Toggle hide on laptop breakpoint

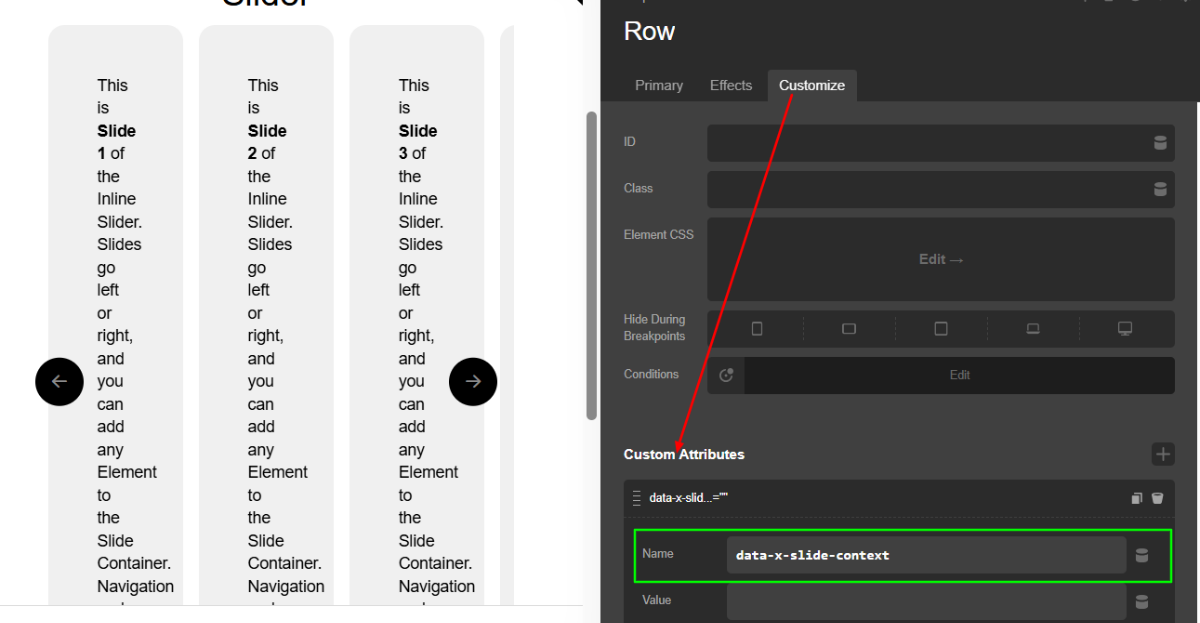[x=1033, y=329]
